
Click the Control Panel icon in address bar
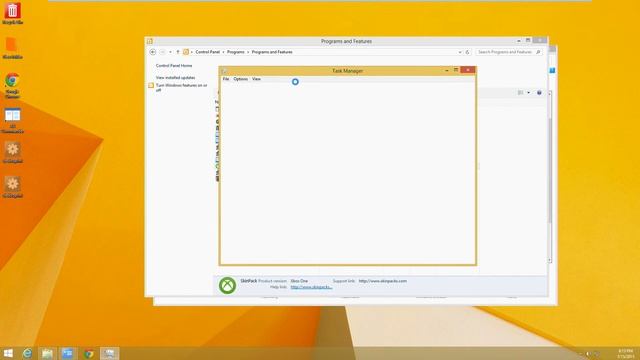(x=186, y=52)
